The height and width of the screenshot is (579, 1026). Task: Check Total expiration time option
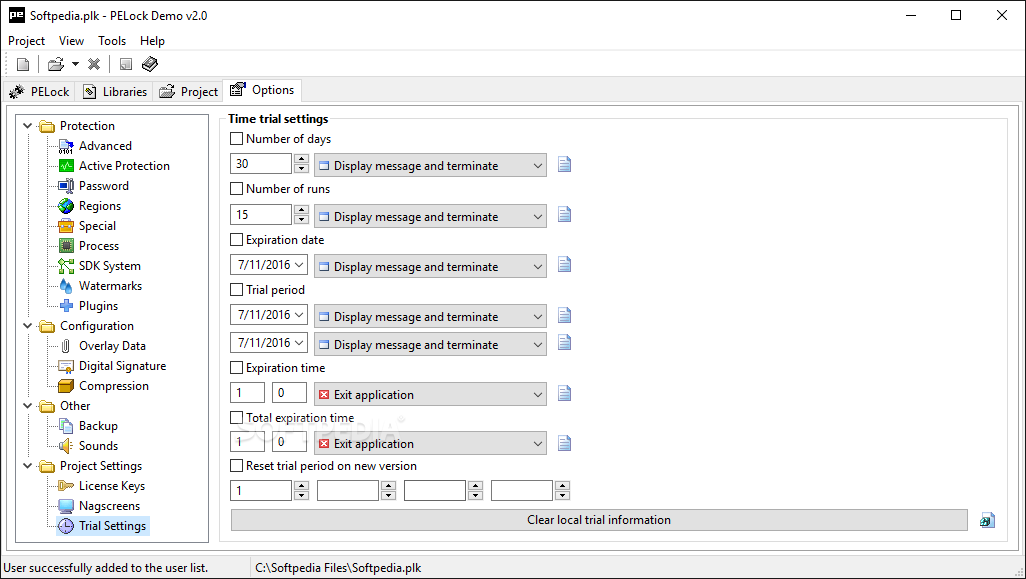point(237,418)
